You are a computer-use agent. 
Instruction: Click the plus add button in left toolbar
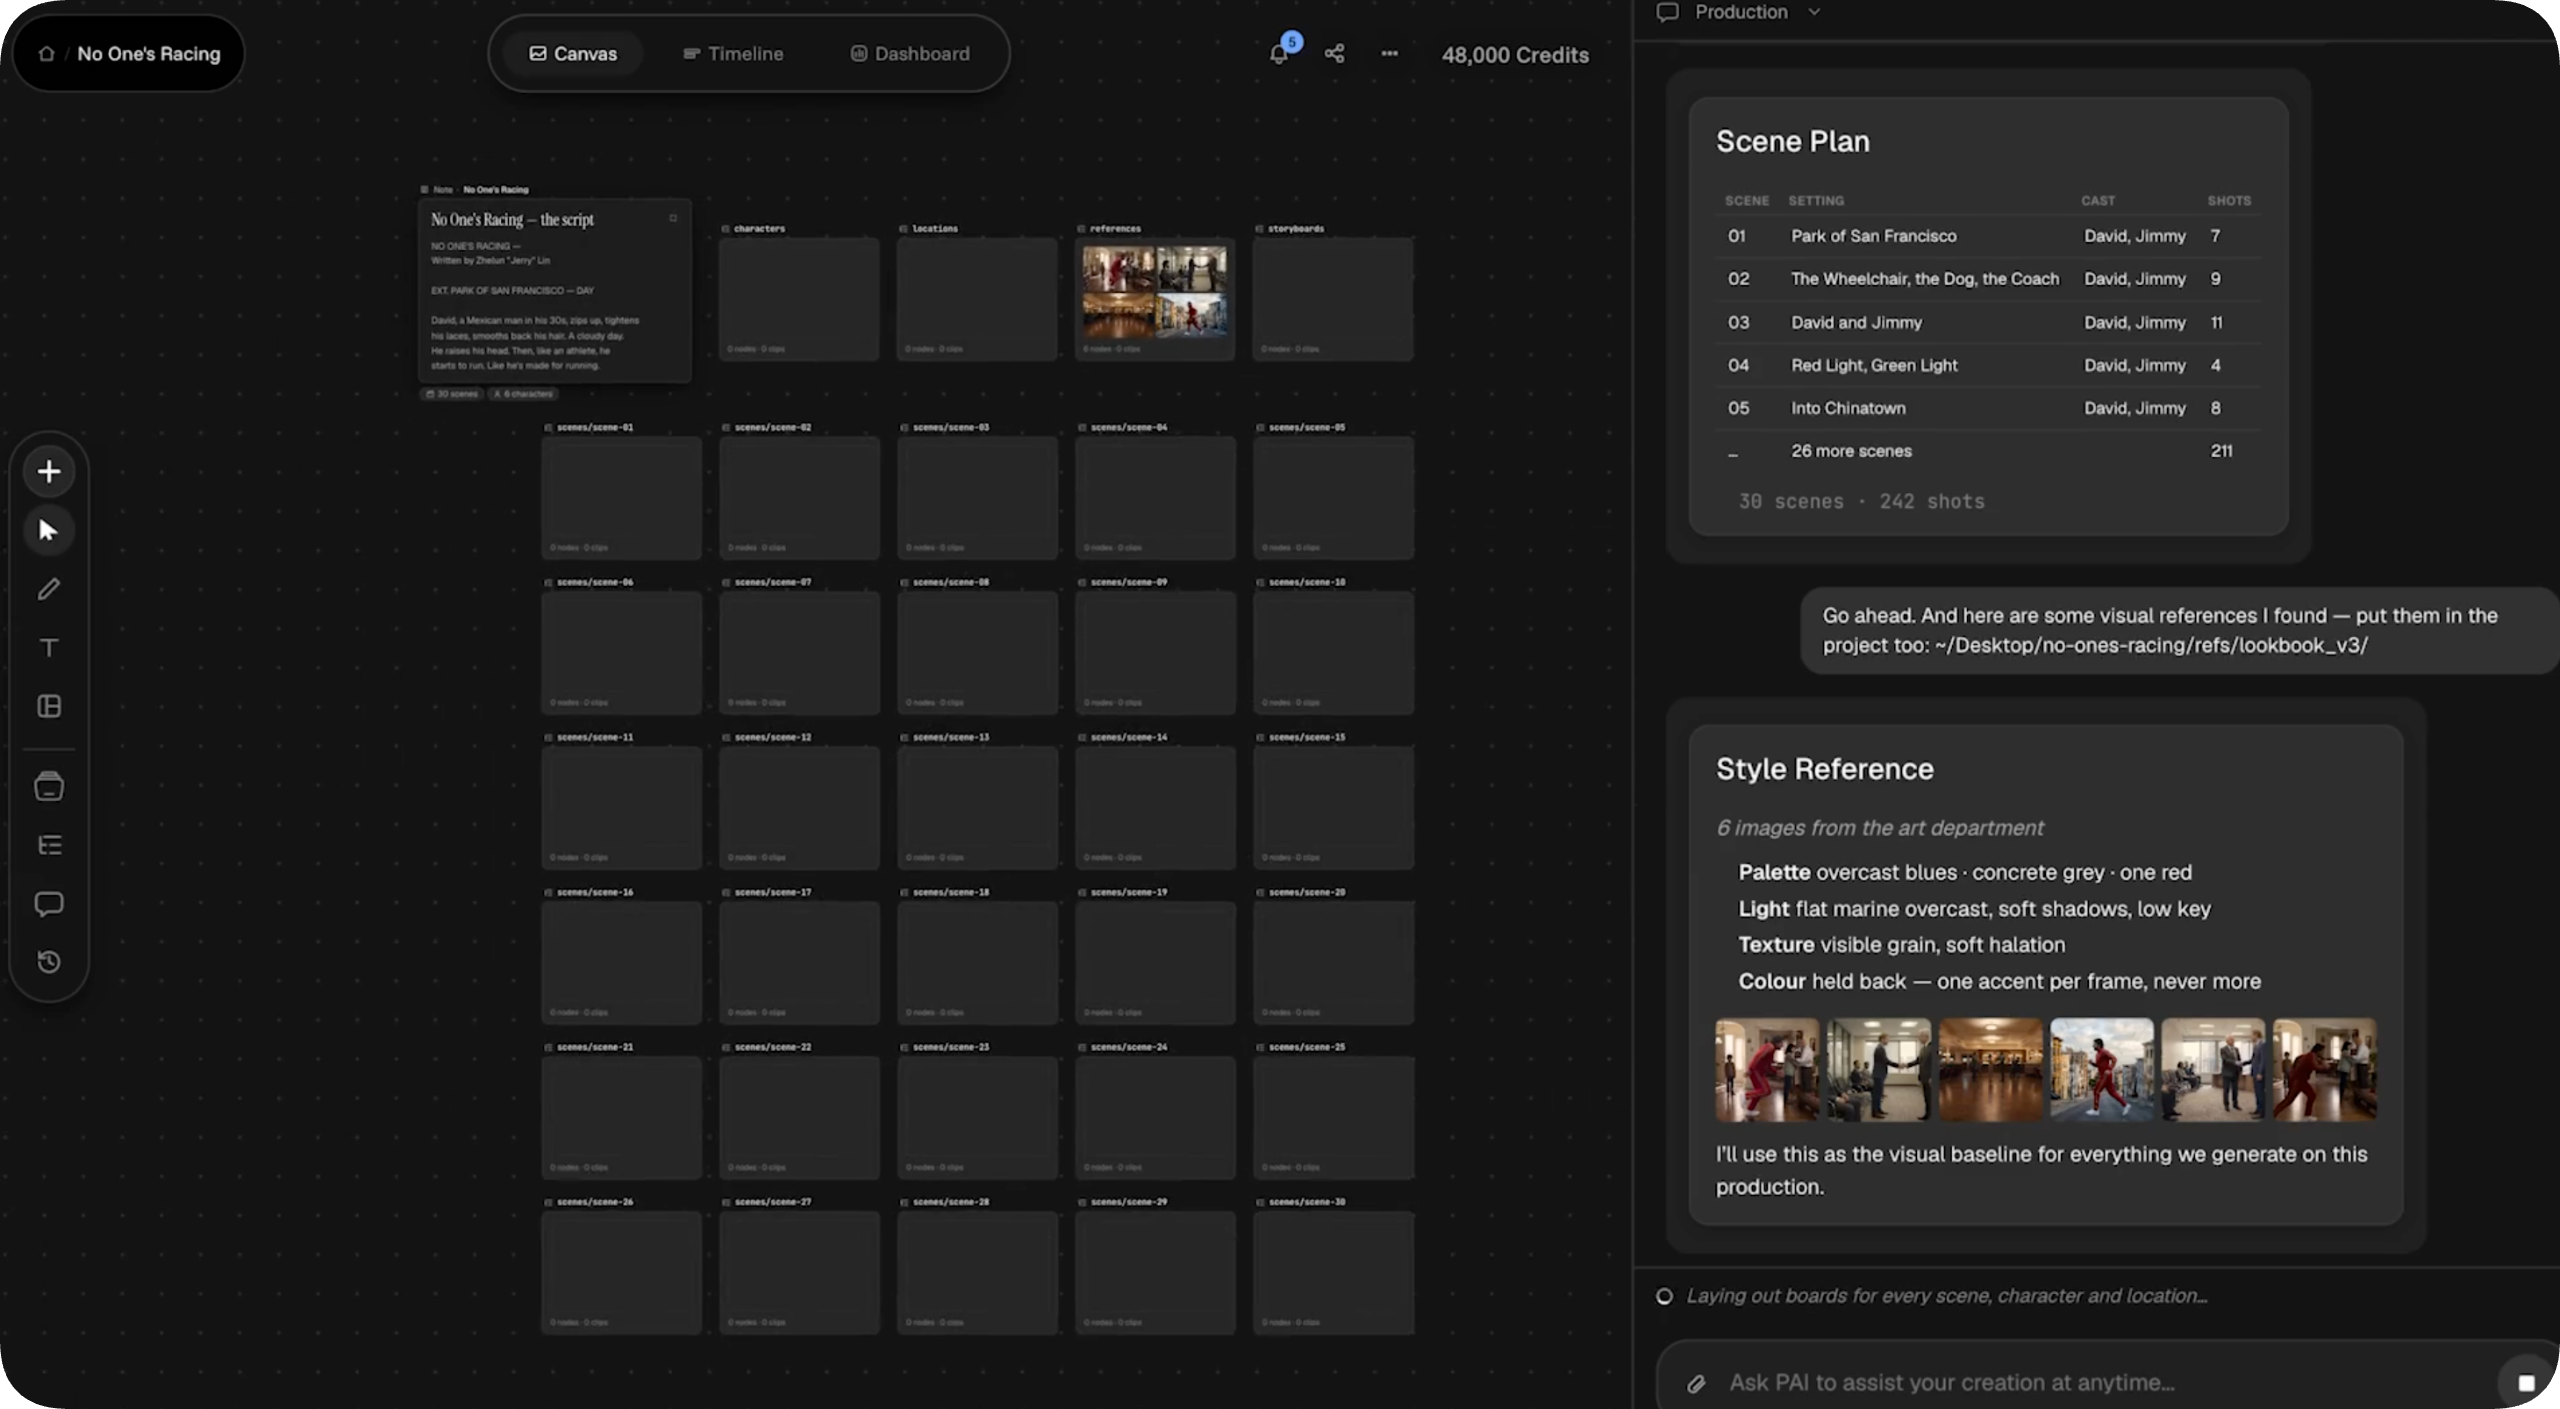(x=48, y=471)
